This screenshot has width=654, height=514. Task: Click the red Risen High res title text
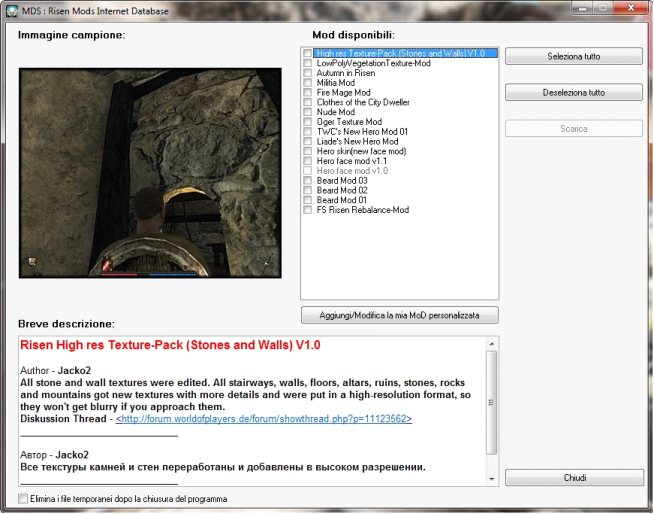point(170,345)
